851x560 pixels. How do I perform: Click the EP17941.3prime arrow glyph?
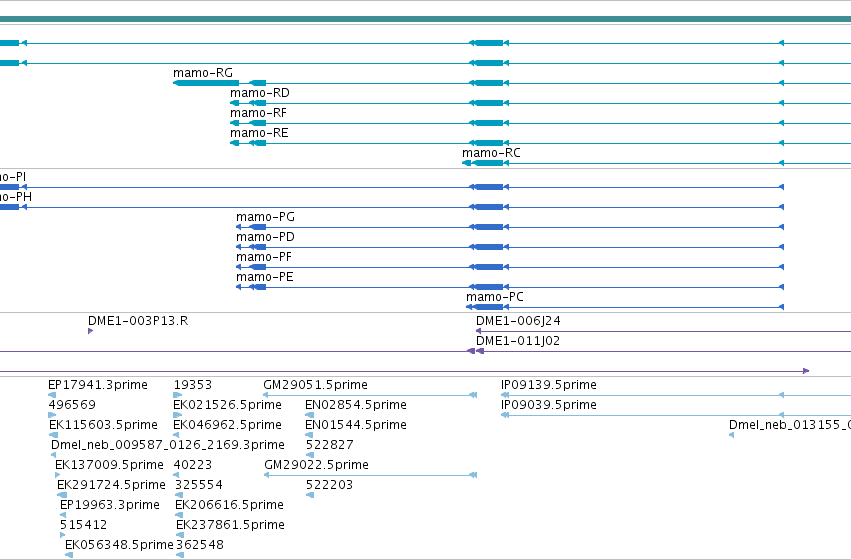click(52, 395)
